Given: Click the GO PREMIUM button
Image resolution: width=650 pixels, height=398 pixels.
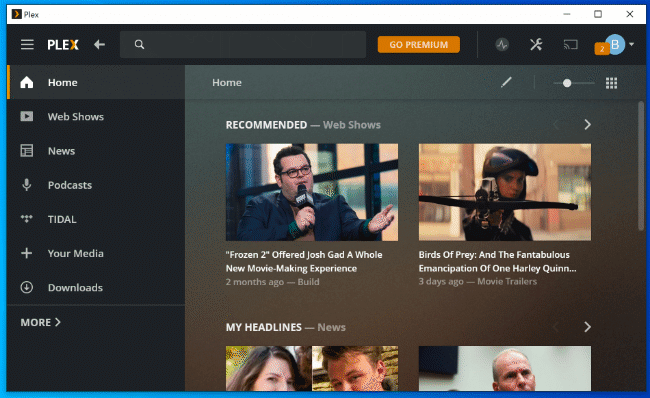Looking at the screenshot, I should [x=419, y=44].
